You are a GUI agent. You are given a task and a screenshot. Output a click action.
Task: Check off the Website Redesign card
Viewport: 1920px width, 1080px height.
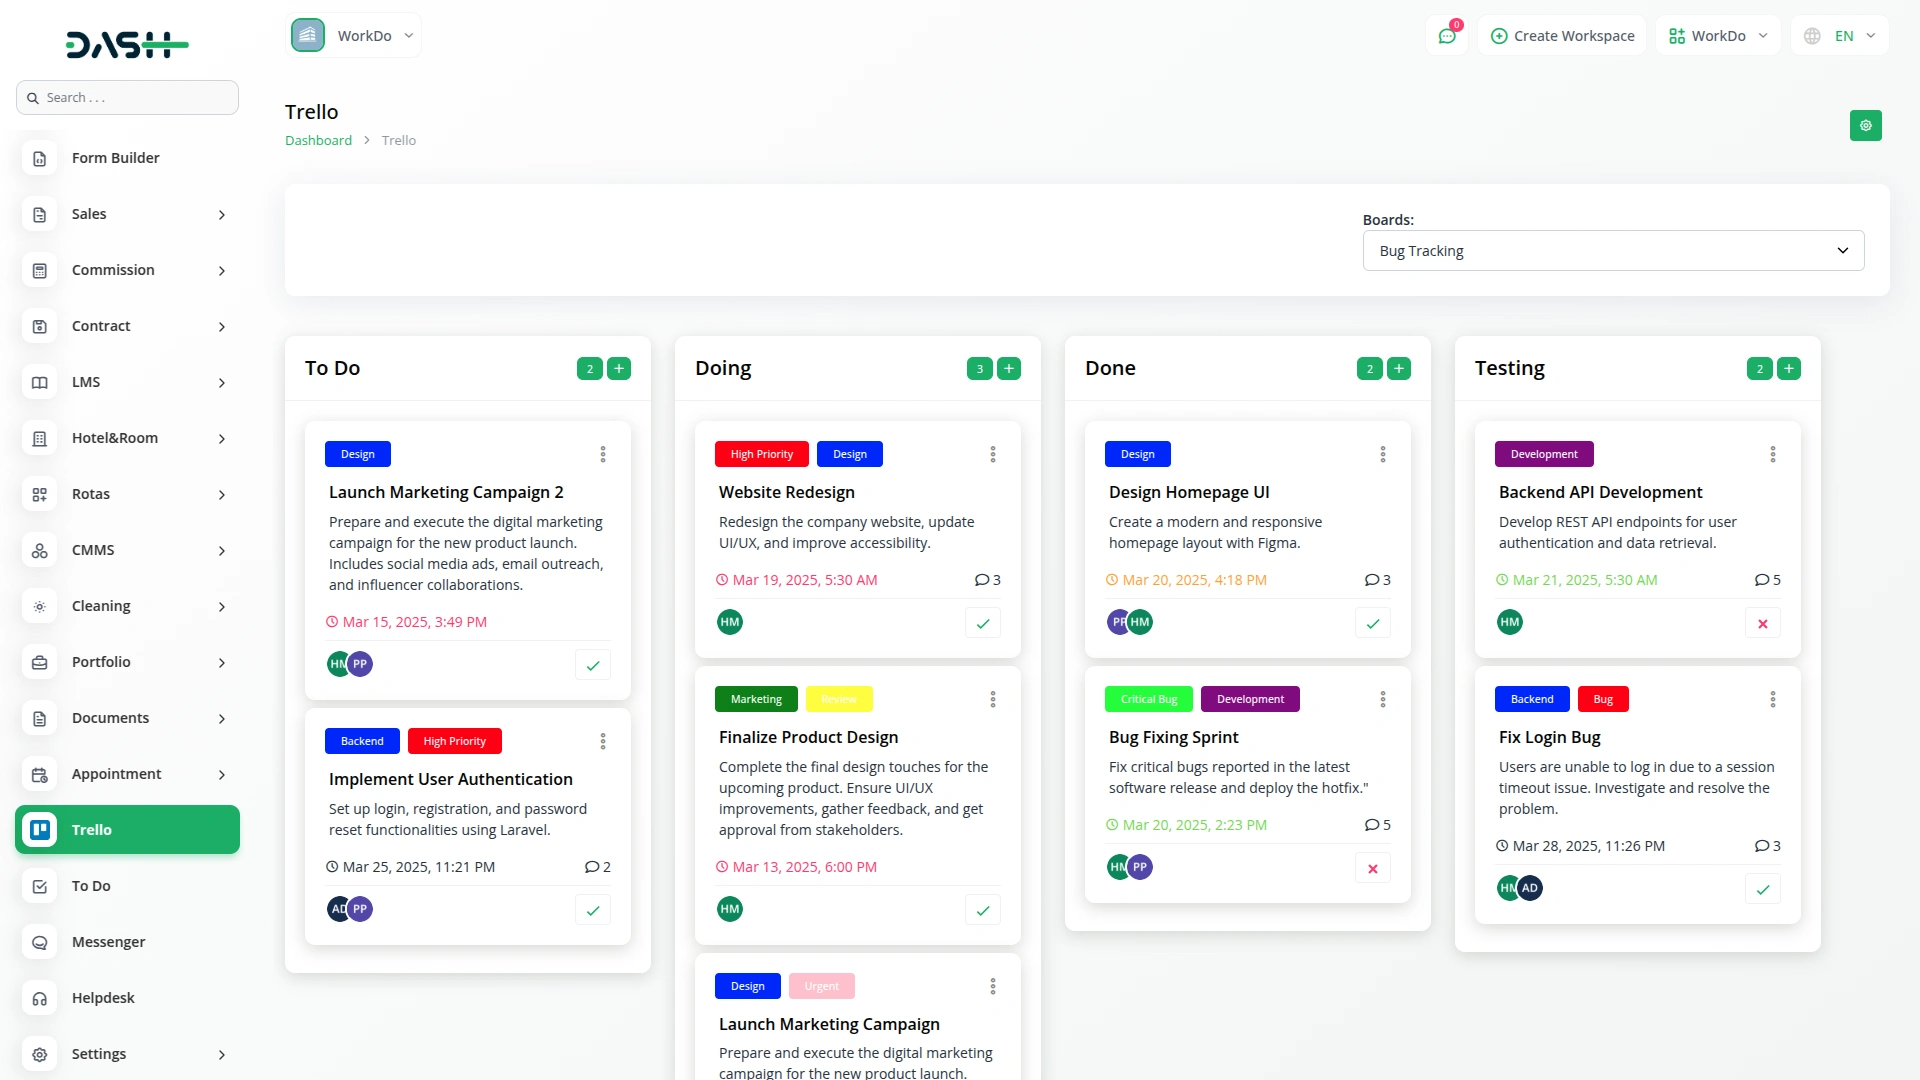point(982,622)
